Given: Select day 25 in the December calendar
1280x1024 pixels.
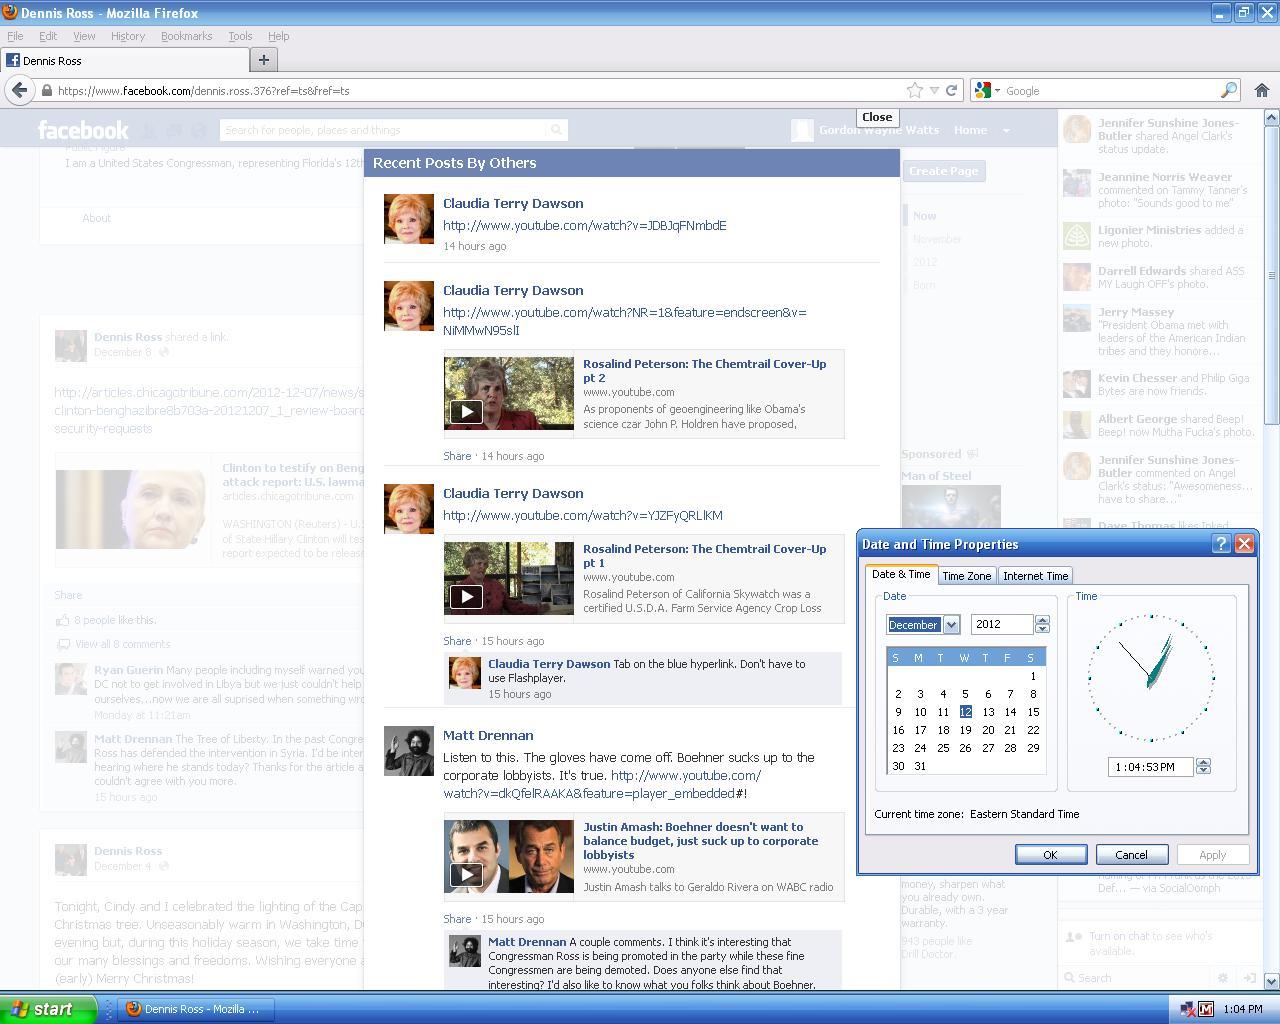Looking at the screenshot, I should [943, 748].
